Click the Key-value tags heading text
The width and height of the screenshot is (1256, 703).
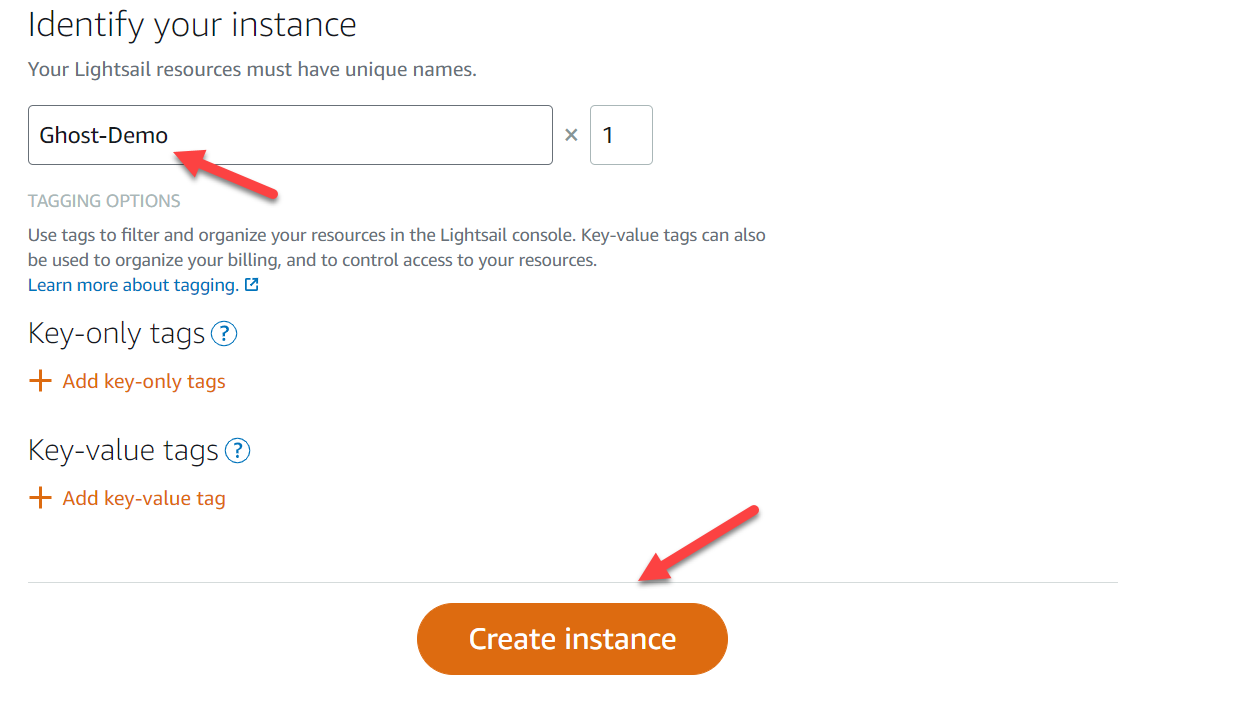123,450
